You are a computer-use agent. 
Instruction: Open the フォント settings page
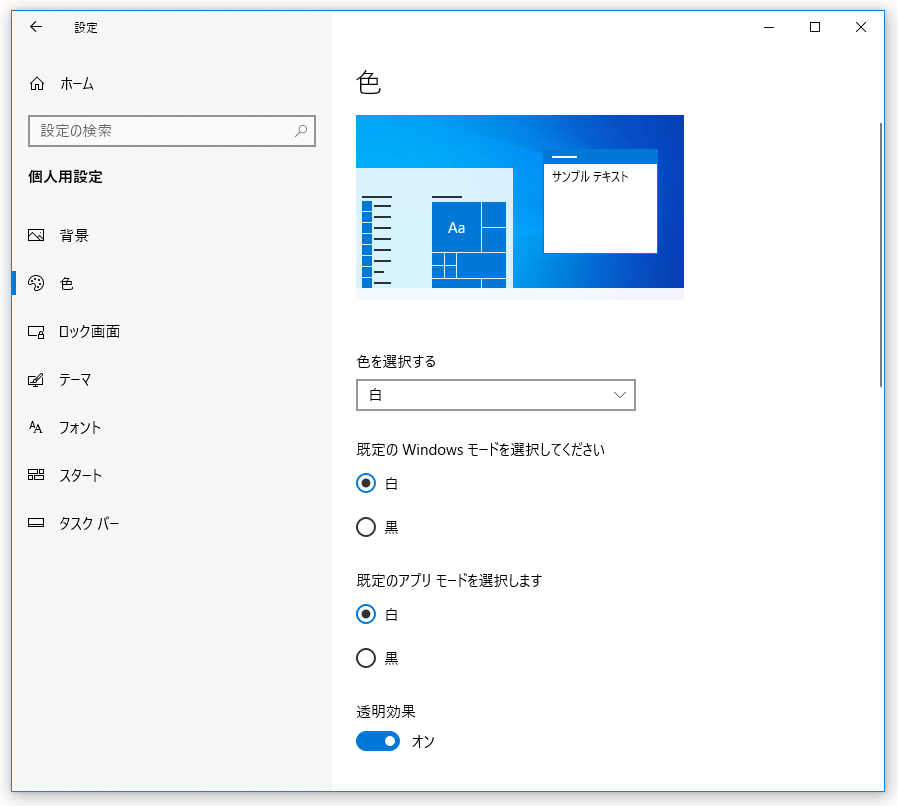tap(172, 427)
